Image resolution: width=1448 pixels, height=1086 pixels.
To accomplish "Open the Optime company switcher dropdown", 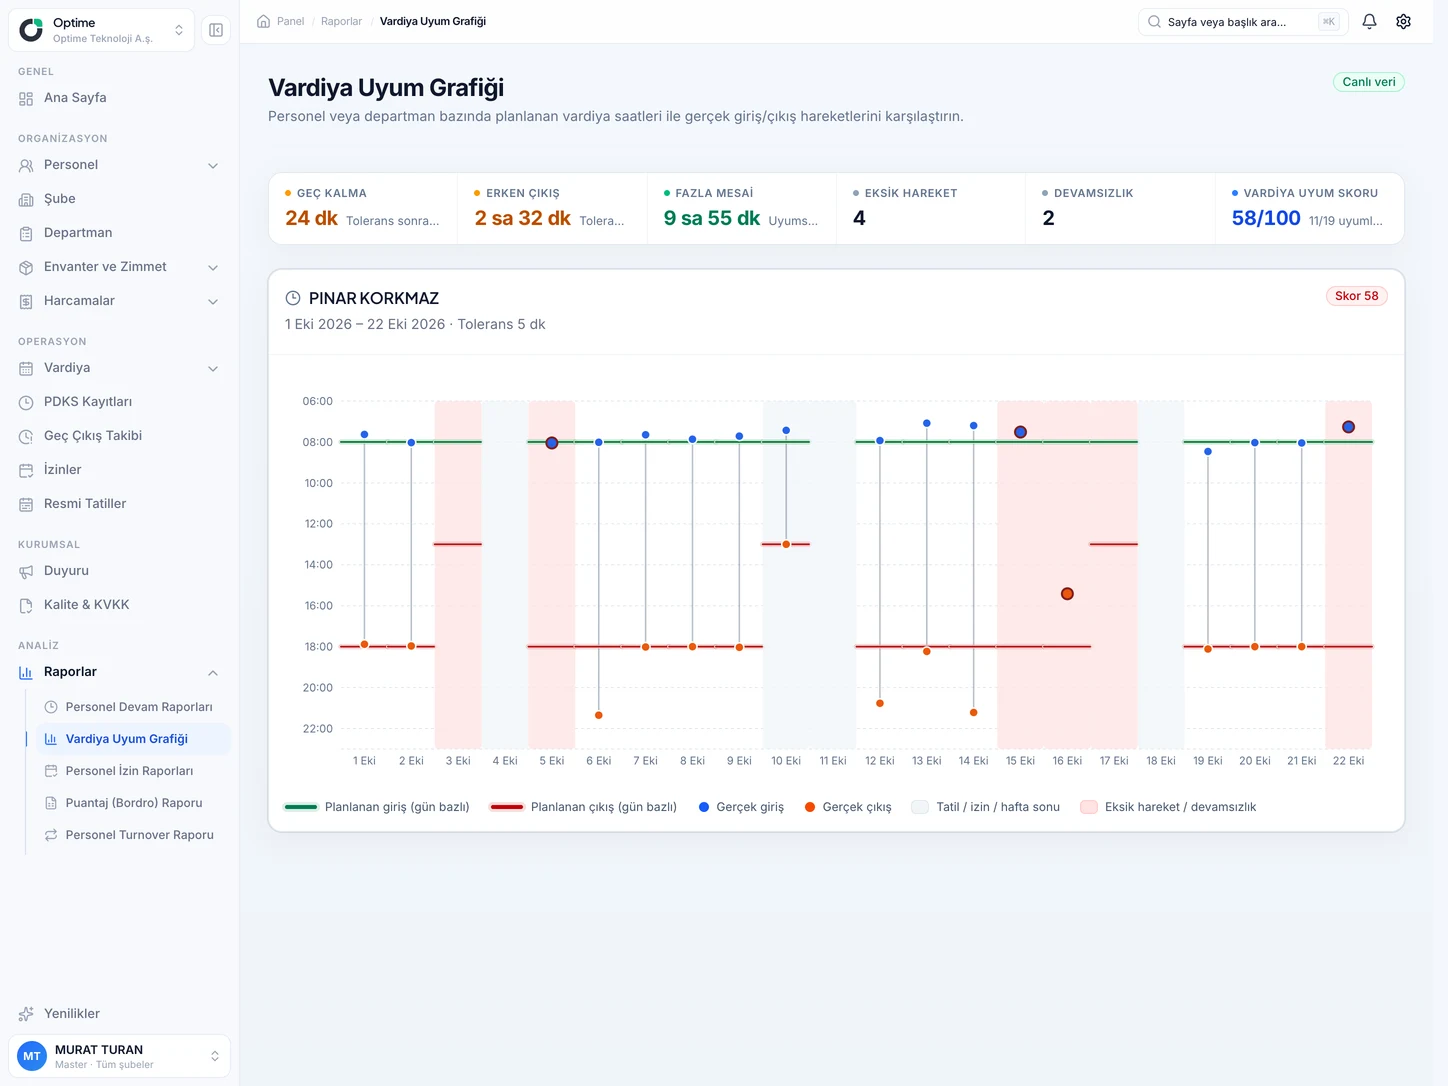I will pyautogui.click(x=101, y=30).
